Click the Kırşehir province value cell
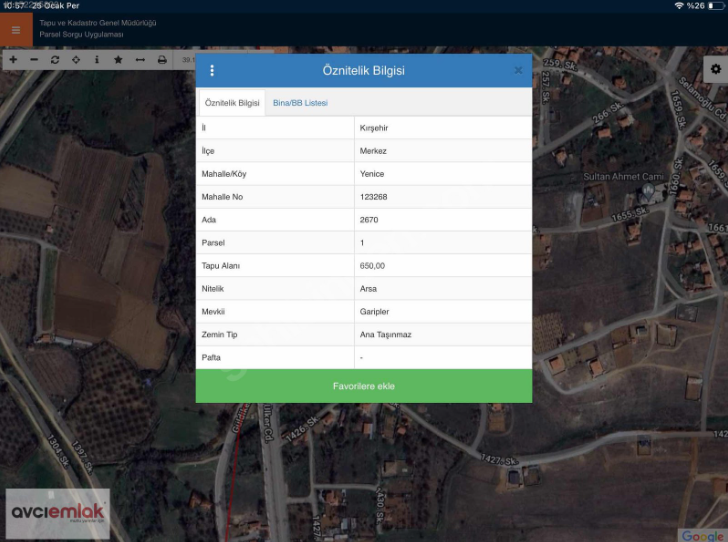 coord(443,128)
